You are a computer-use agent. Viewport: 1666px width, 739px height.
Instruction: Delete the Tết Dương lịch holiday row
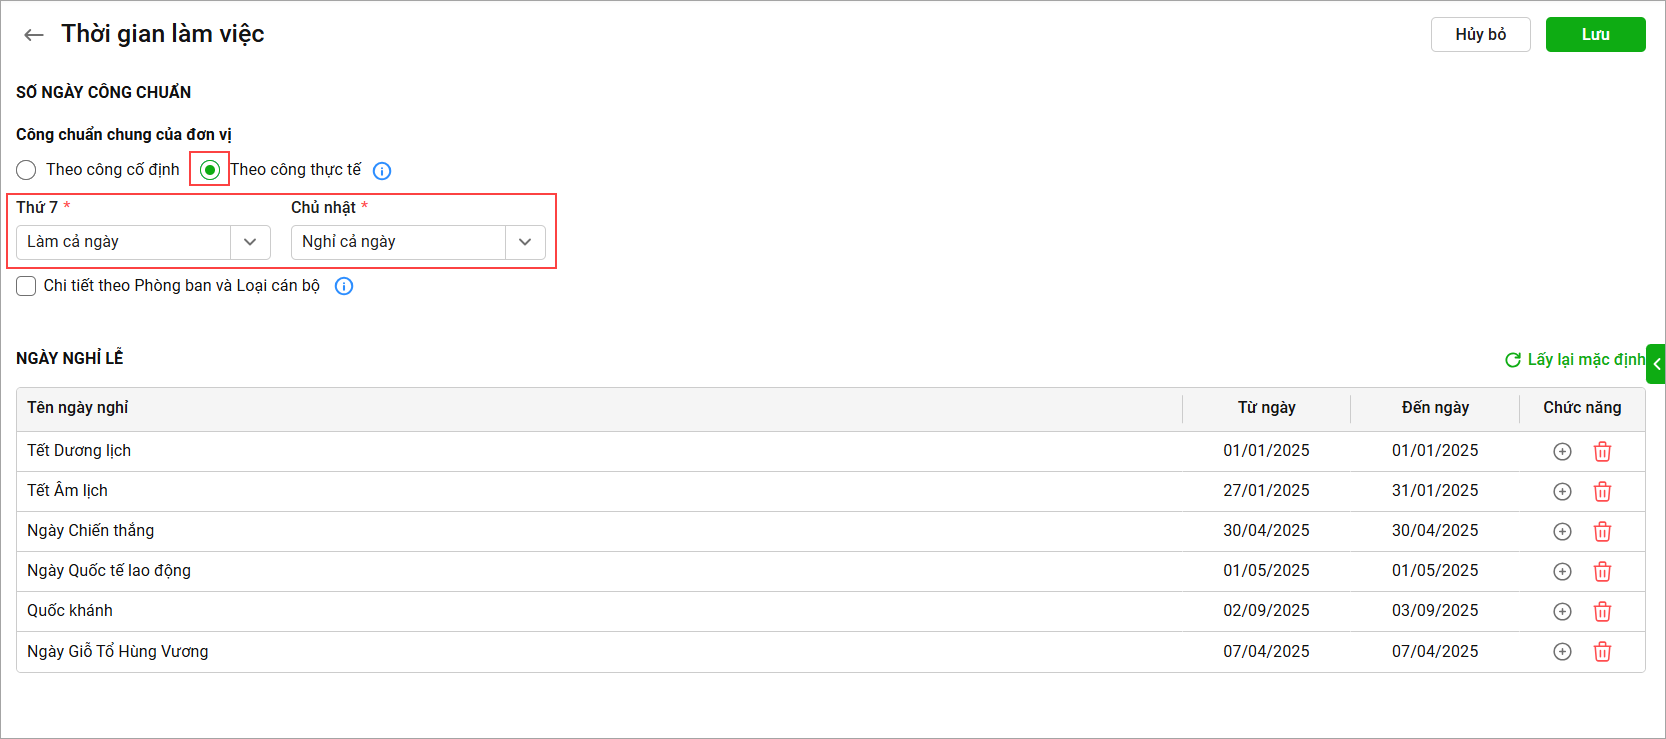(x=1602, y=452)
